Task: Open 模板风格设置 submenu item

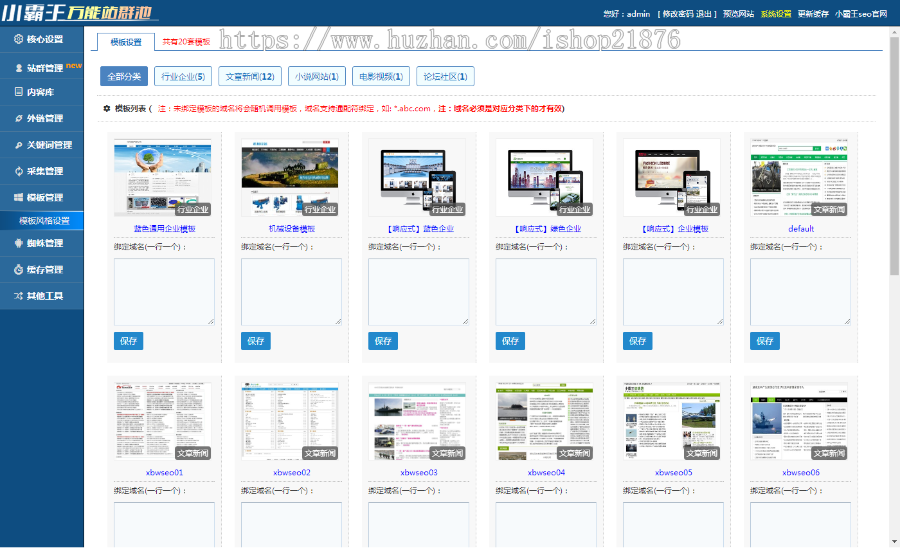Action: [x=45, y=221]
